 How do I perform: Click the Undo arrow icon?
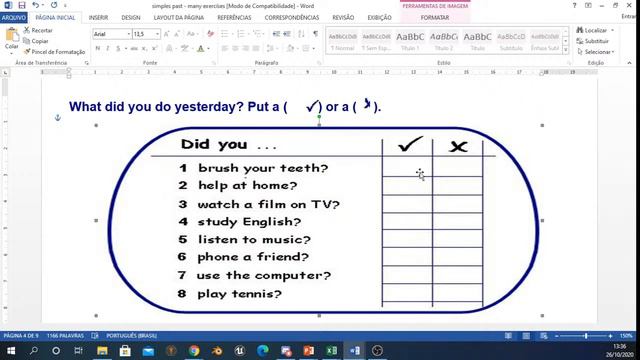[x=36, y=5]
